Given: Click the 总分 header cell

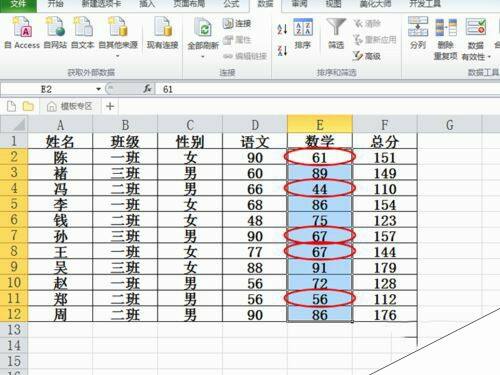Looking at the screenshot, I should pyautogui.click(x=385, y=141).
